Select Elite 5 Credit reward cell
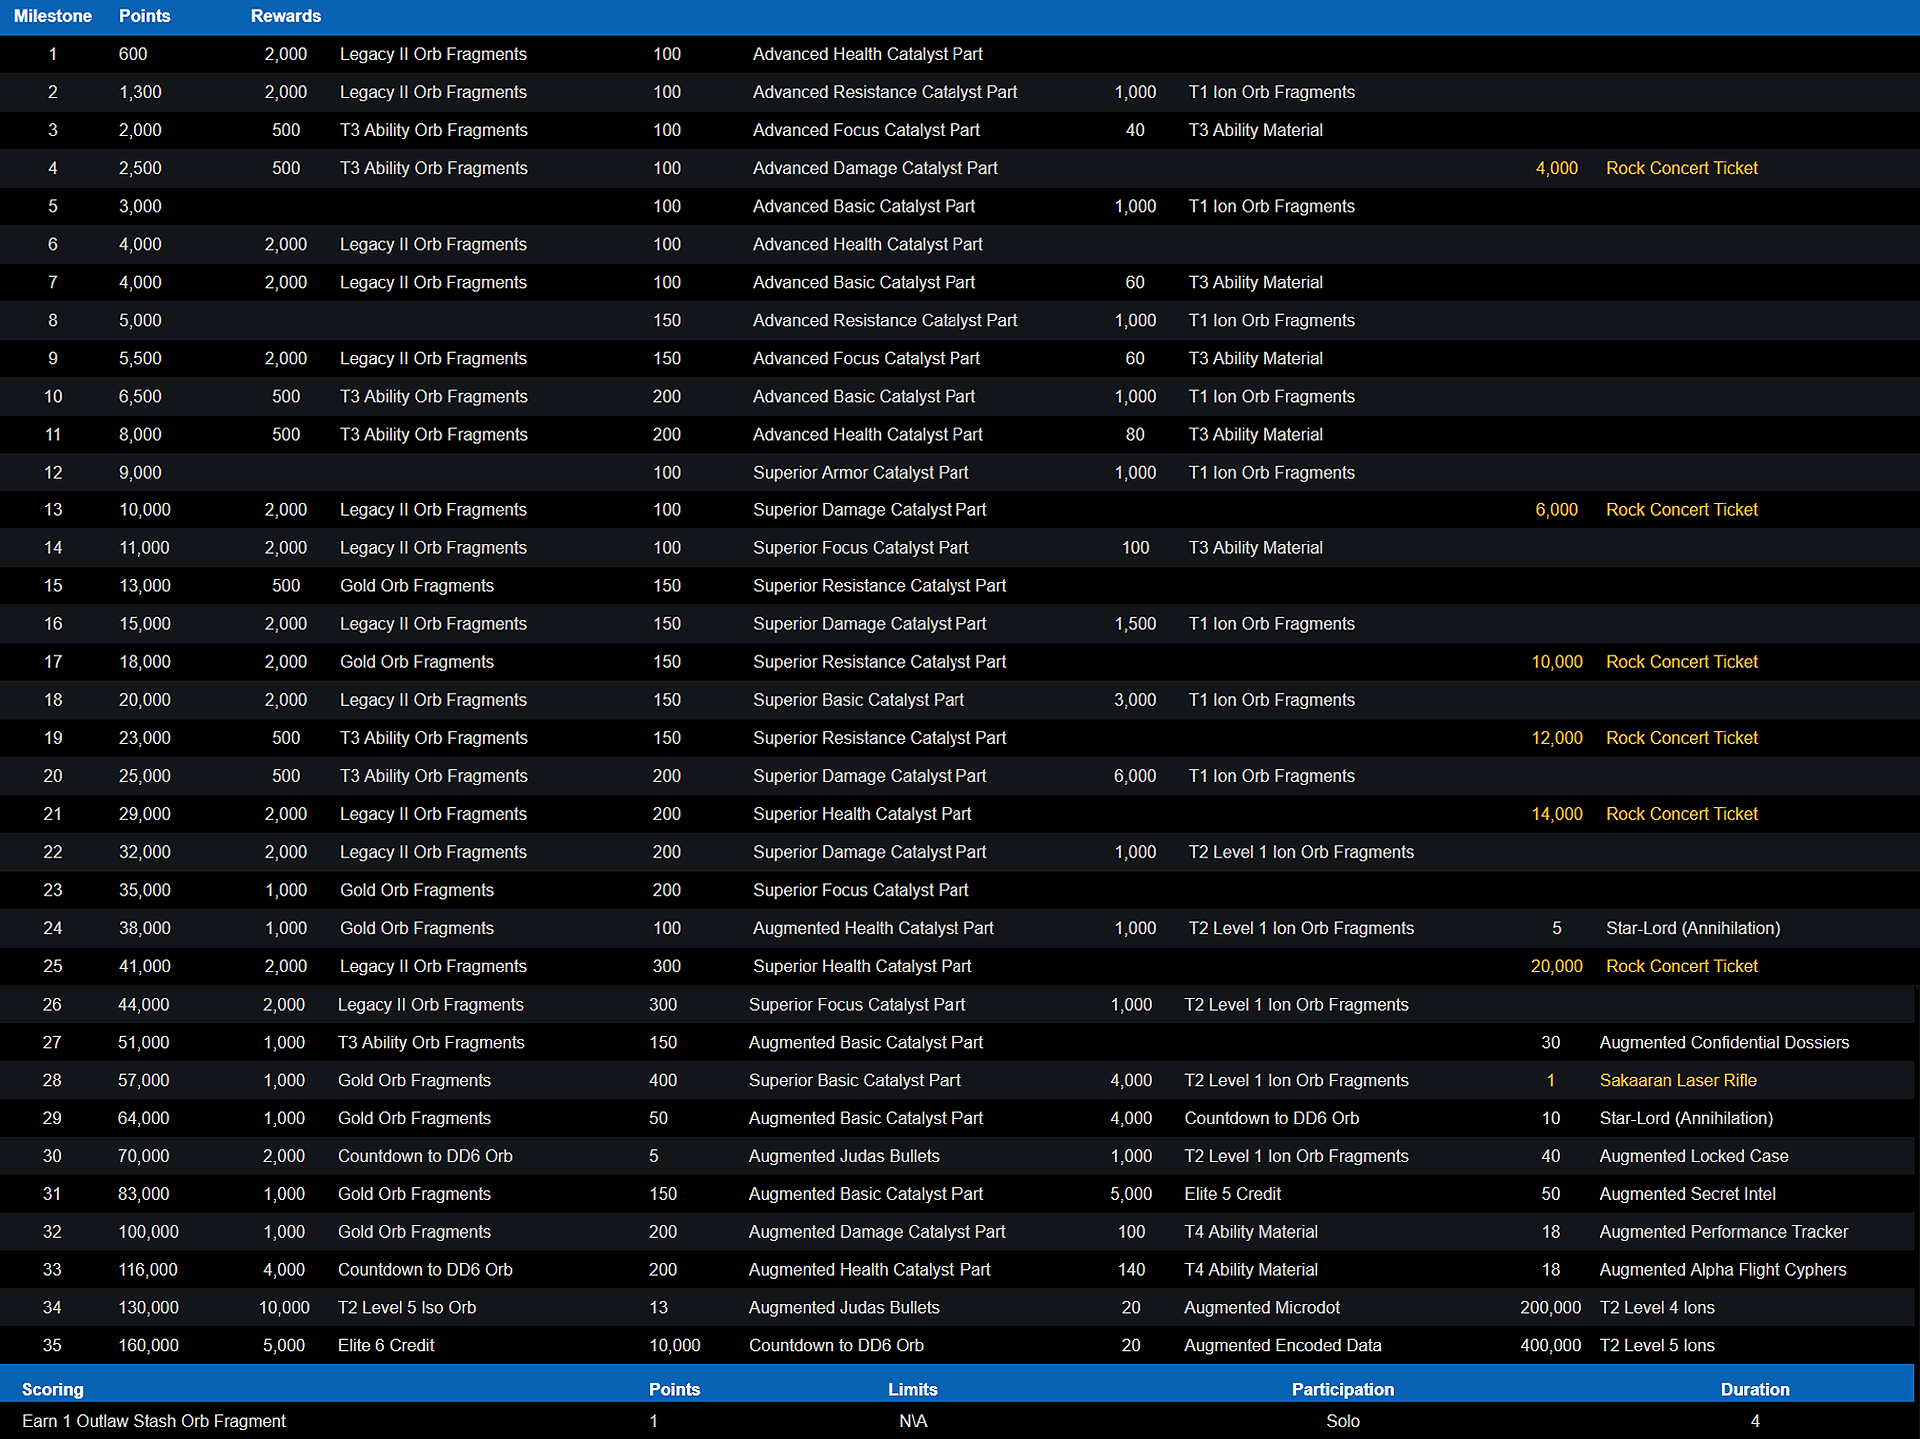This screenshot has height=1439, width=1920. 1232,1194
